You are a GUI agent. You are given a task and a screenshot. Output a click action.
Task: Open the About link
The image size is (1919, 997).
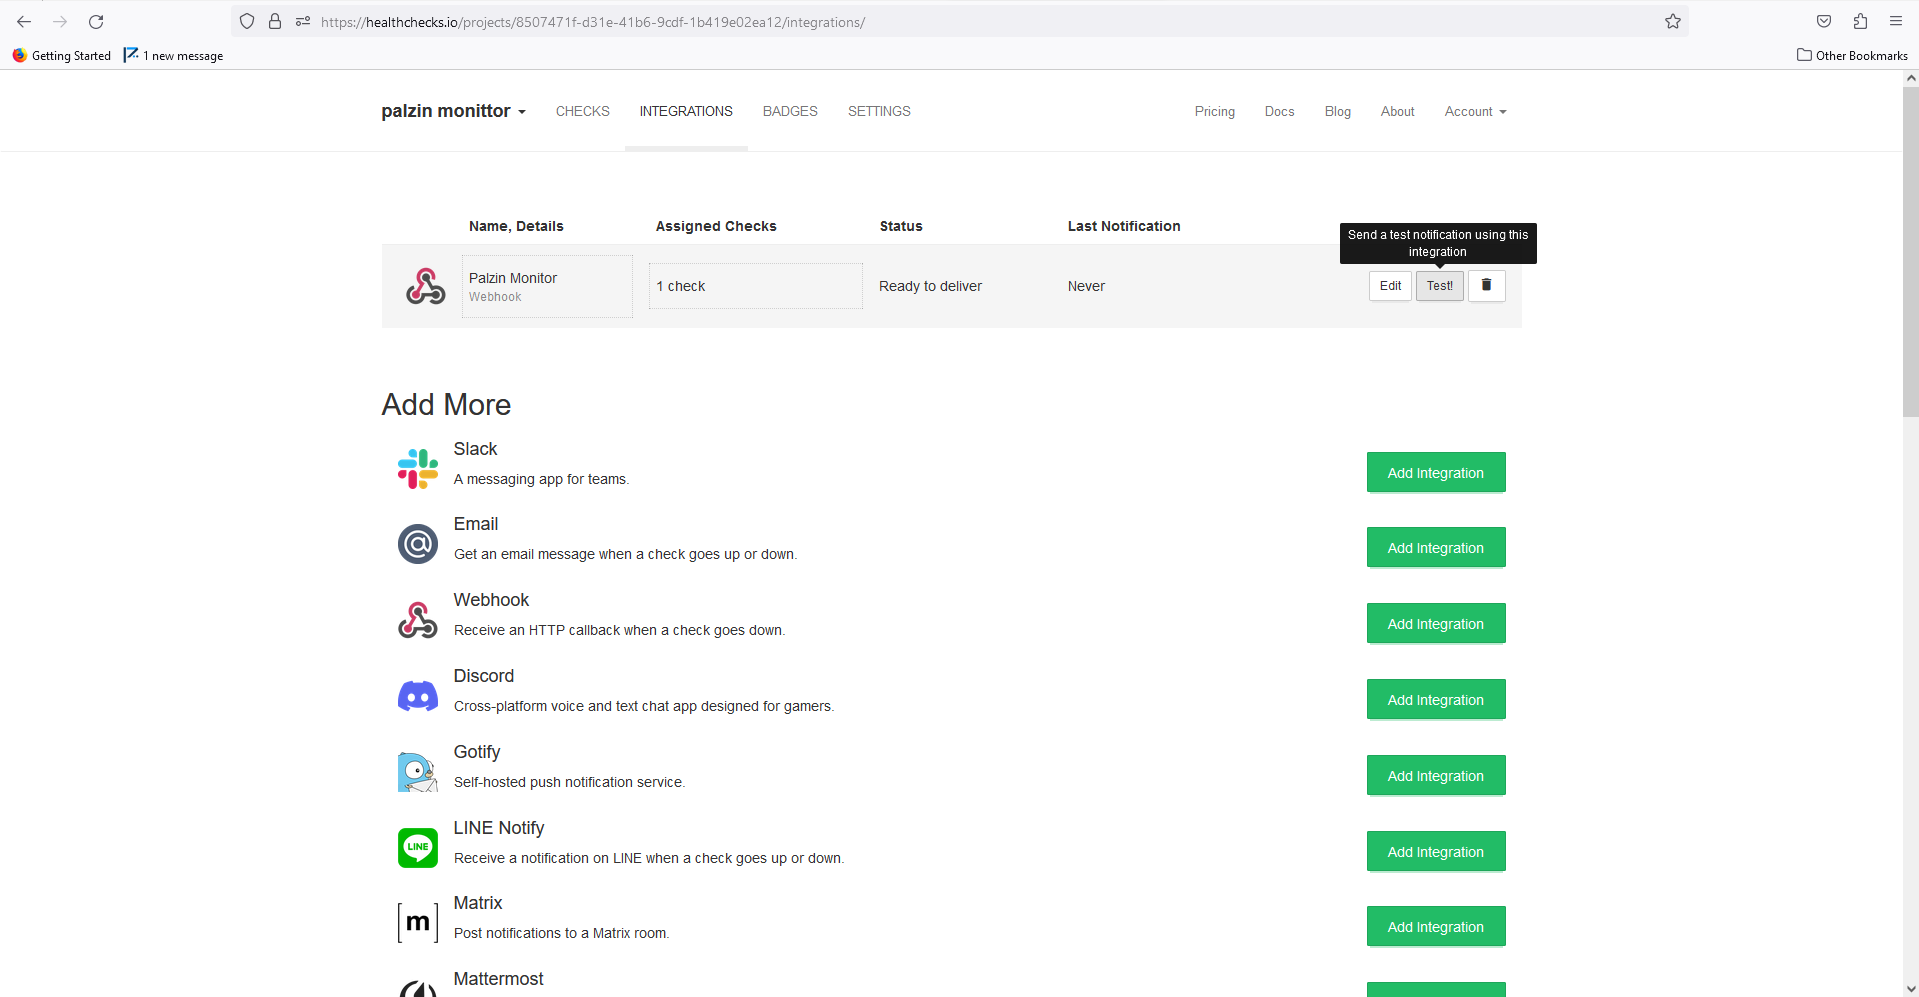coord(1397,111)
